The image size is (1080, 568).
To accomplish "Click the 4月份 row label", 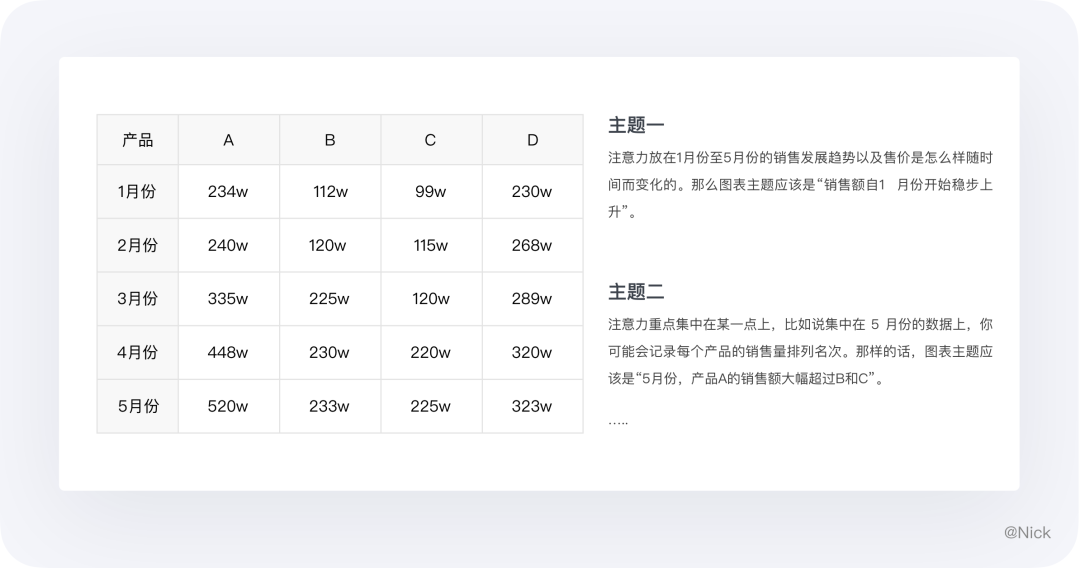I will pos(138,353).
